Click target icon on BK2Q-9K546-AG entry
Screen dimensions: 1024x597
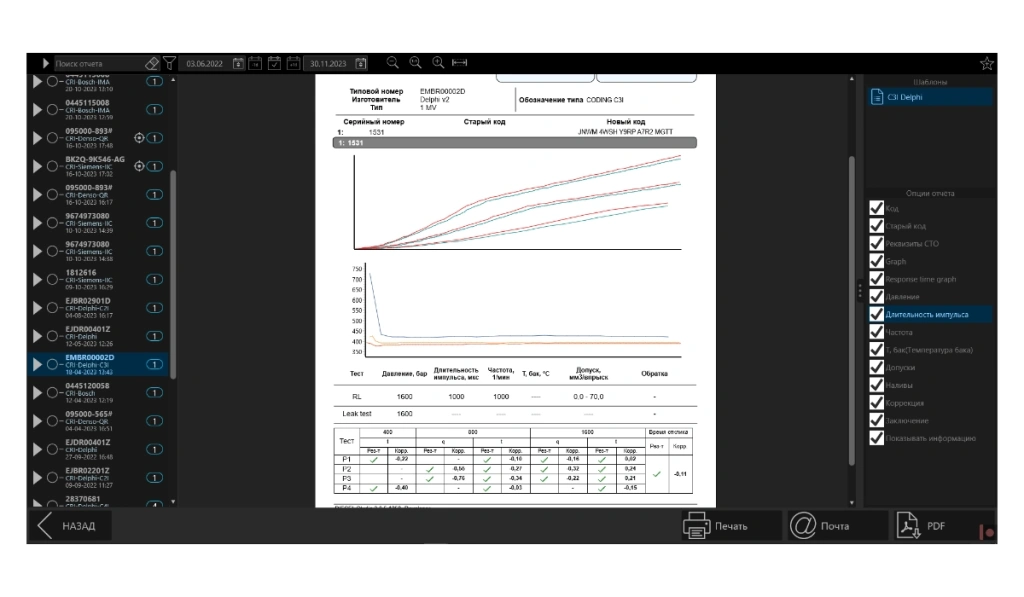point(139,166)
